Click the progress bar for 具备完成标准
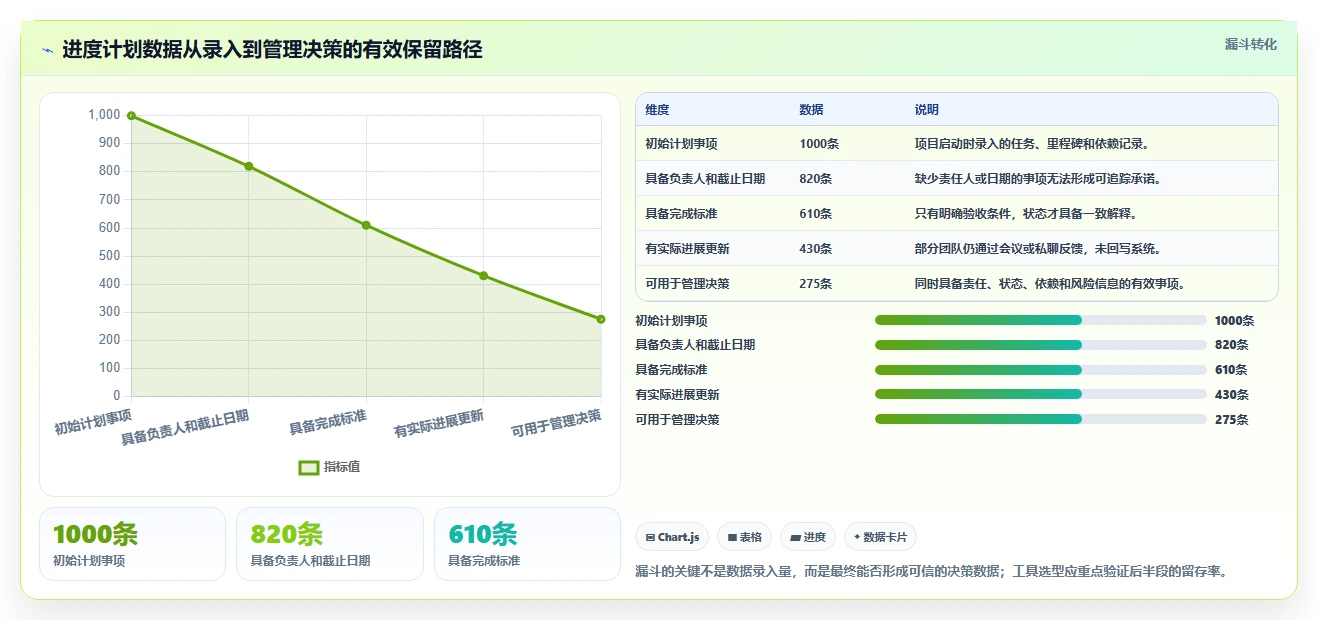Screen dimensions: 1318x620 [x=1041, y=370]
